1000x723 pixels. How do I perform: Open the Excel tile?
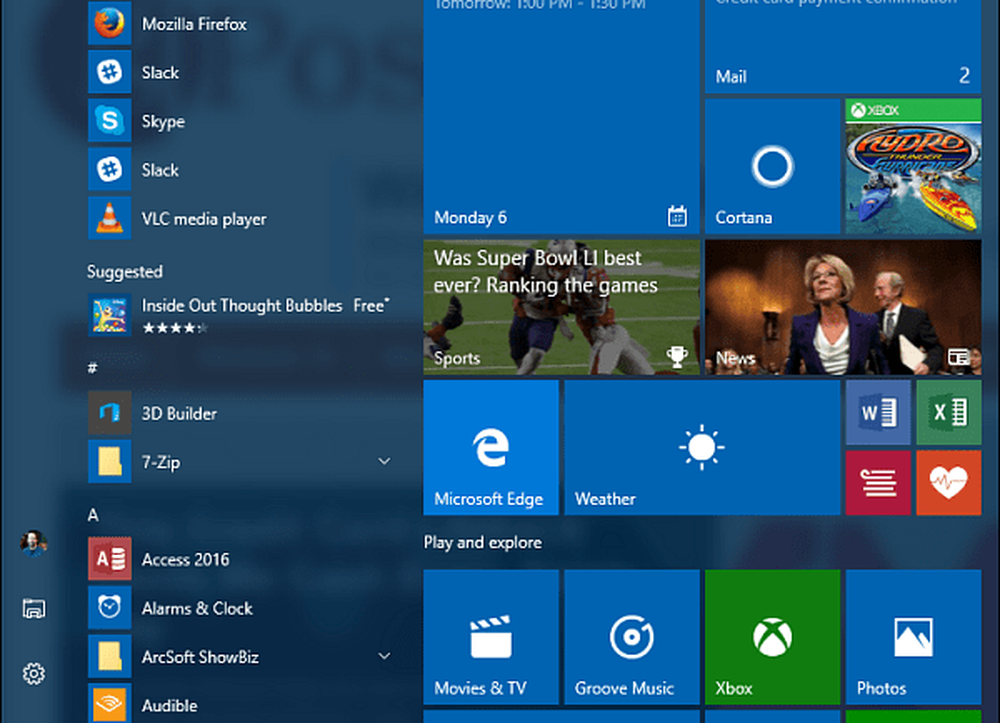[x=948, y=412]
